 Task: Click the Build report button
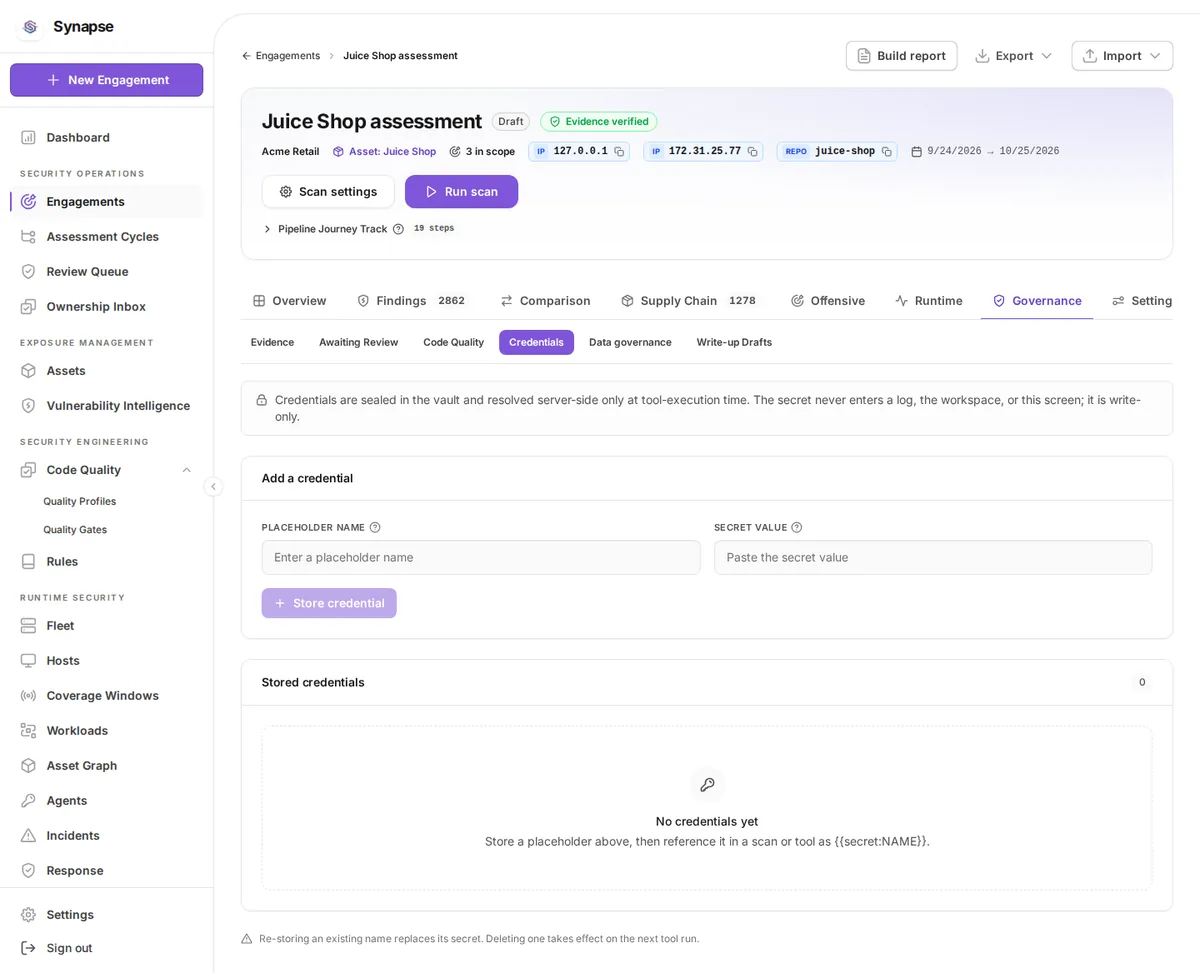pos(901,56)
